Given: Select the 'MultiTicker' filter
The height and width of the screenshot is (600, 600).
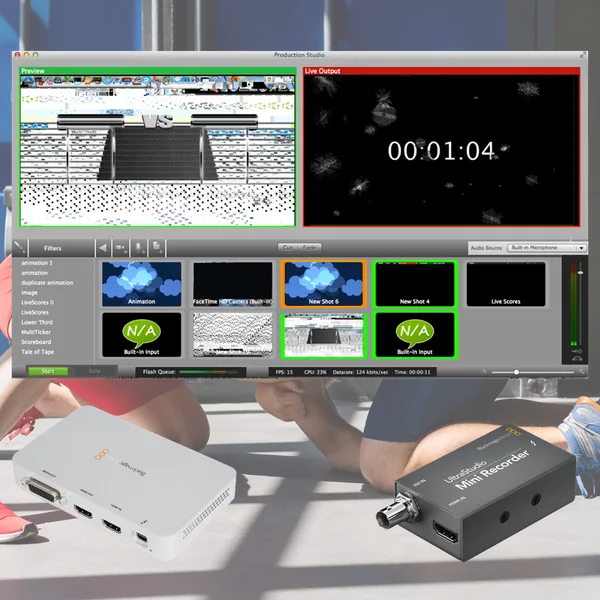Looking at the screenshot, I should pos(36,332).
